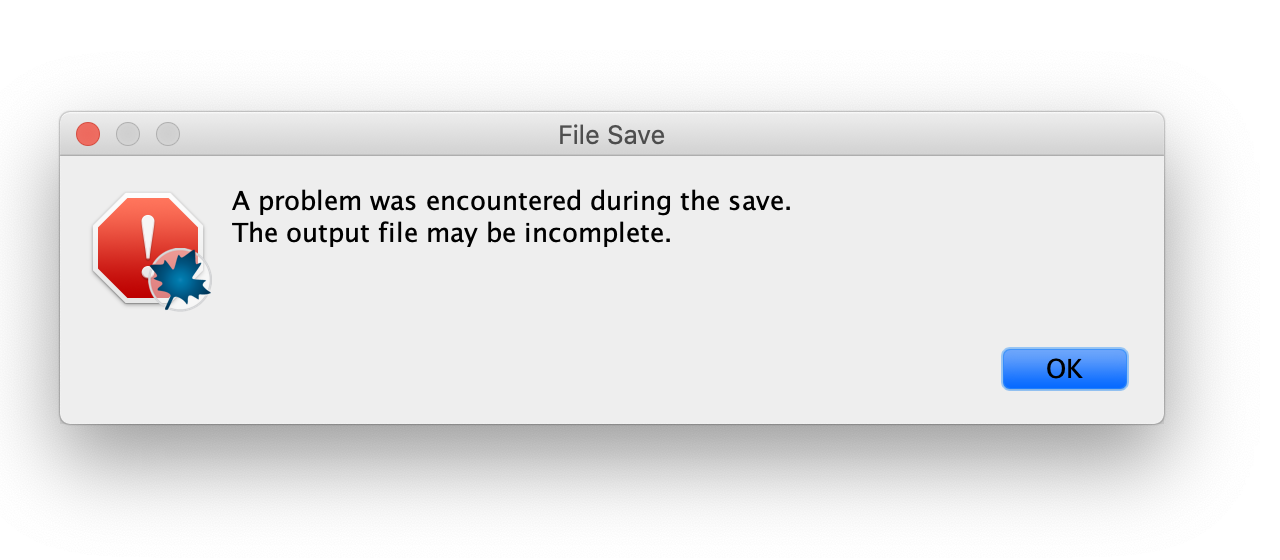Click the OK button
The height and width of the screenshot is (560, 1280).
point(1064,369)
